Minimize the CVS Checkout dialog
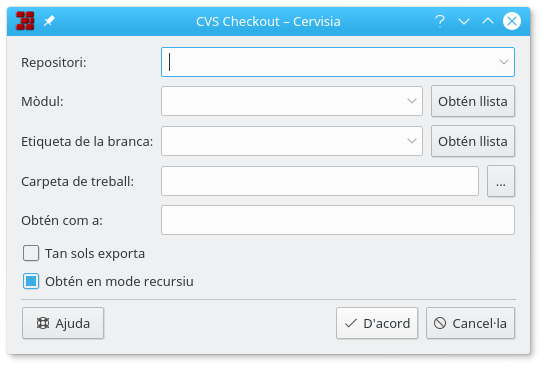 [x=464, y=21]
